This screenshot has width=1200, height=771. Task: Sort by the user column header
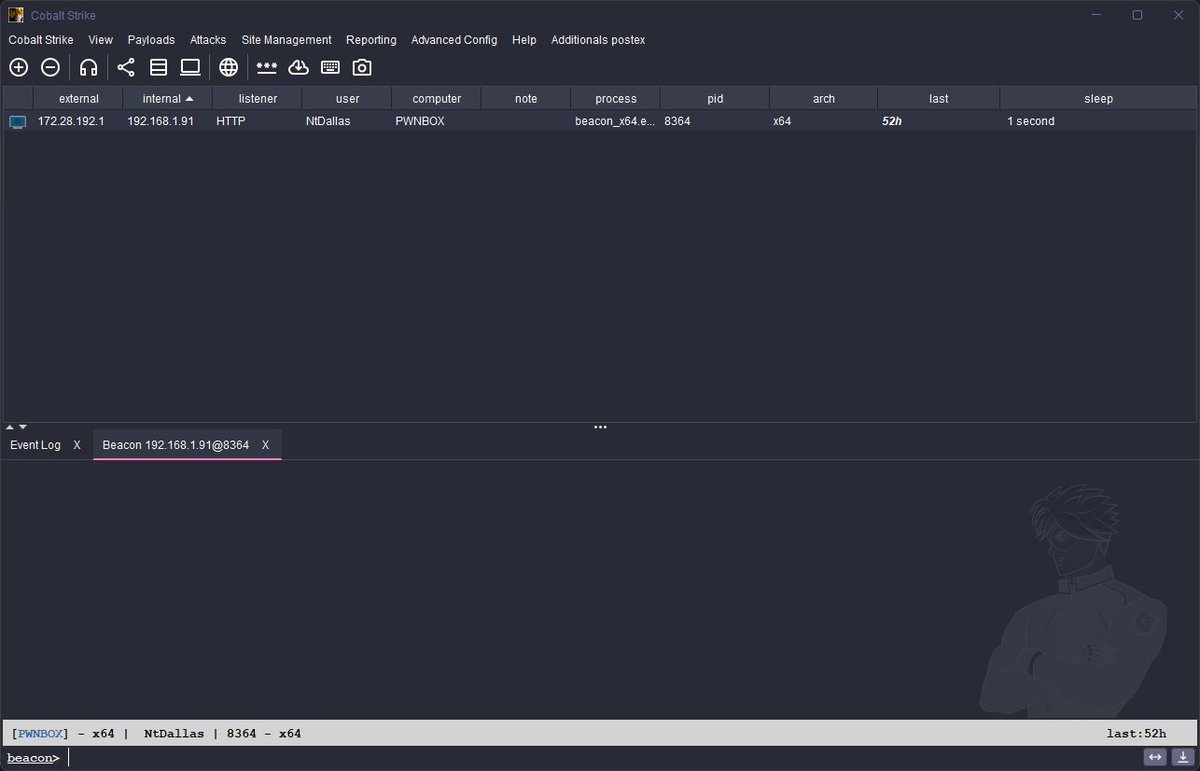[x=347, y=98]
